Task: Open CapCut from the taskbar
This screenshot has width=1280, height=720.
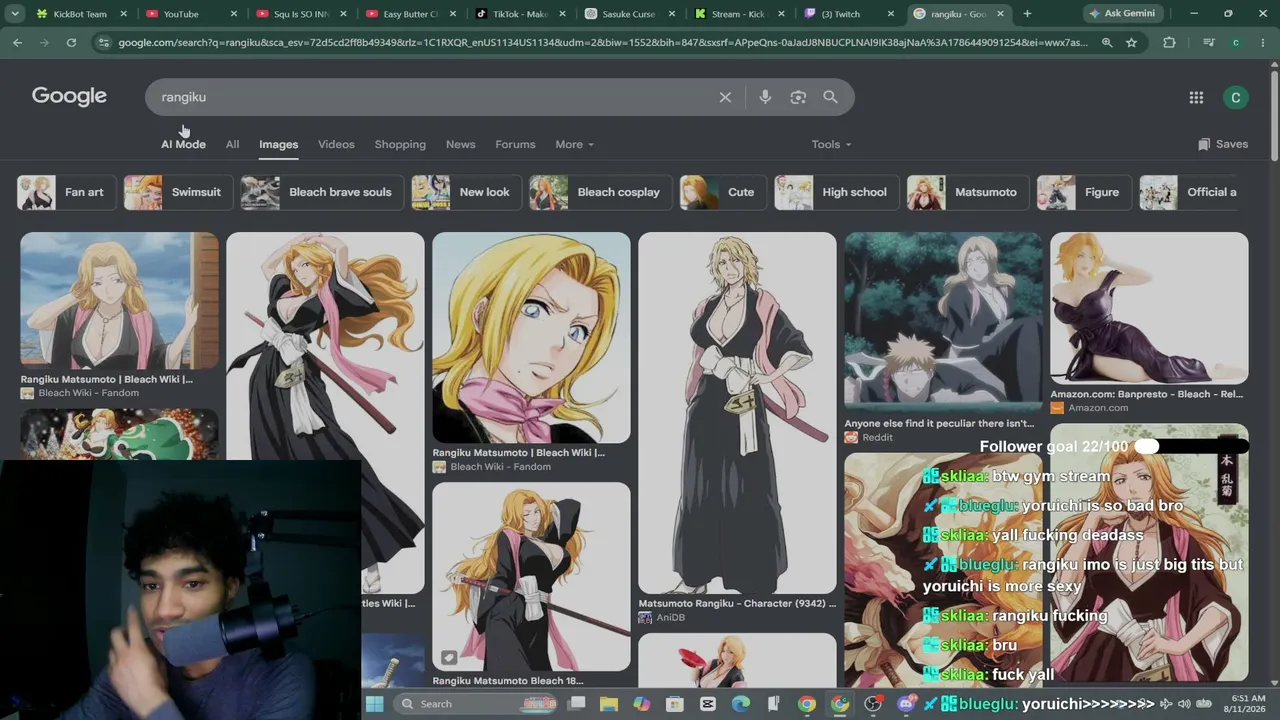Action: click(708, 704)
